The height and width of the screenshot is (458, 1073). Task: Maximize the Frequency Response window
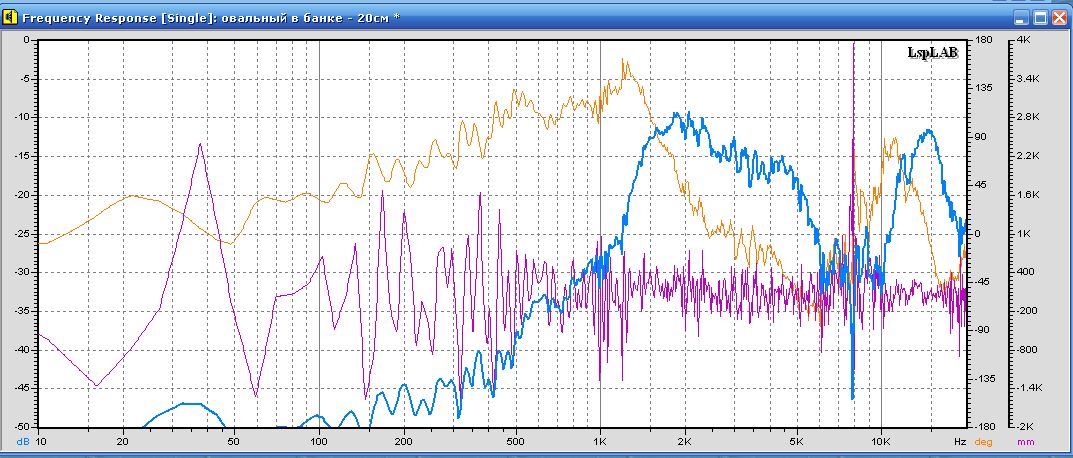pyautogui.click(x=1040, y=18)
